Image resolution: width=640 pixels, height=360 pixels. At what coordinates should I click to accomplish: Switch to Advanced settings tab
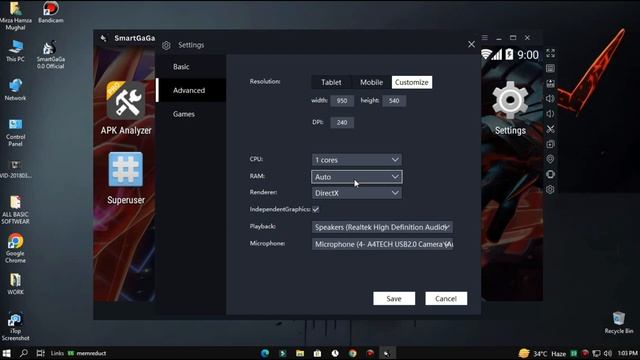click(191, 90)
